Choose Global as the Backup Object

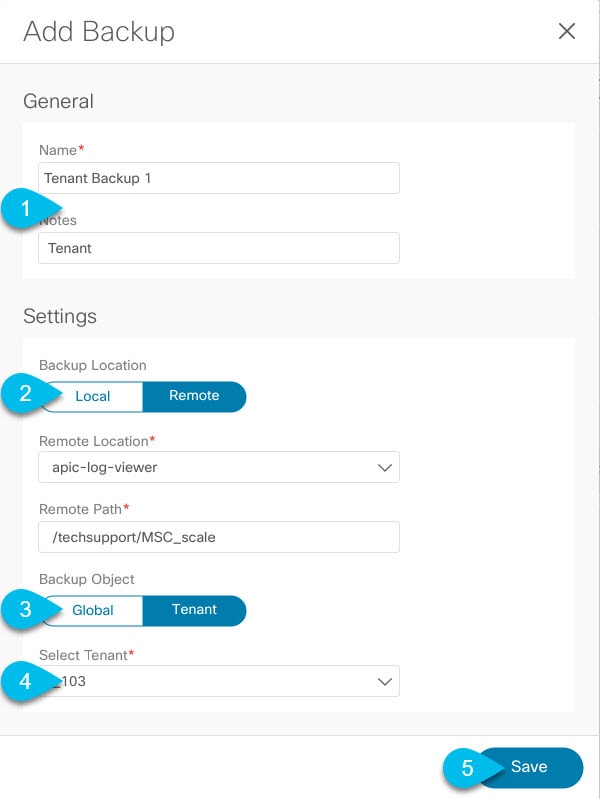[92, 610]
